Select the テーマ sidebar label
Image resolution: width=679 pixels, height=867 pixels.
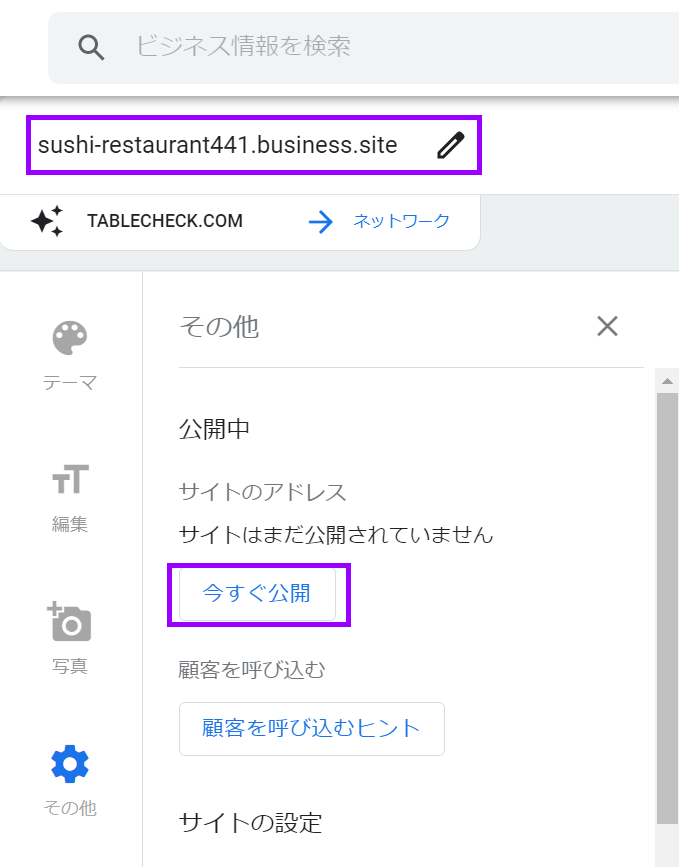click(70, 382)
